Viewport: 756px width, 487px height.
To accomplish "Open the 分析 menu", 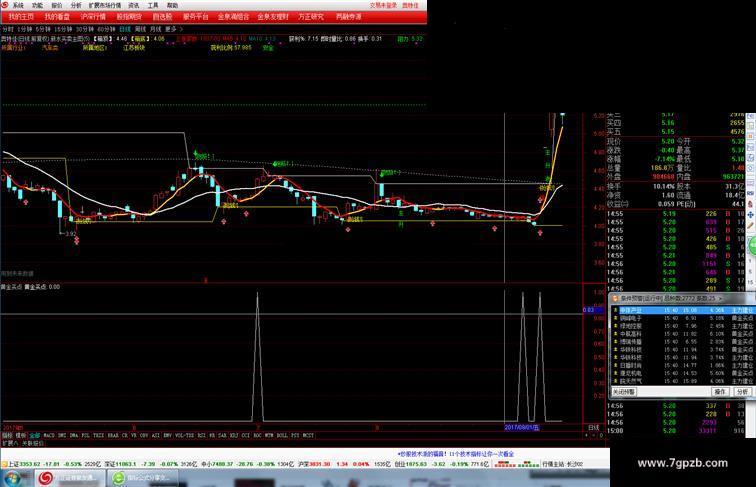I will (x=76, y=5).
